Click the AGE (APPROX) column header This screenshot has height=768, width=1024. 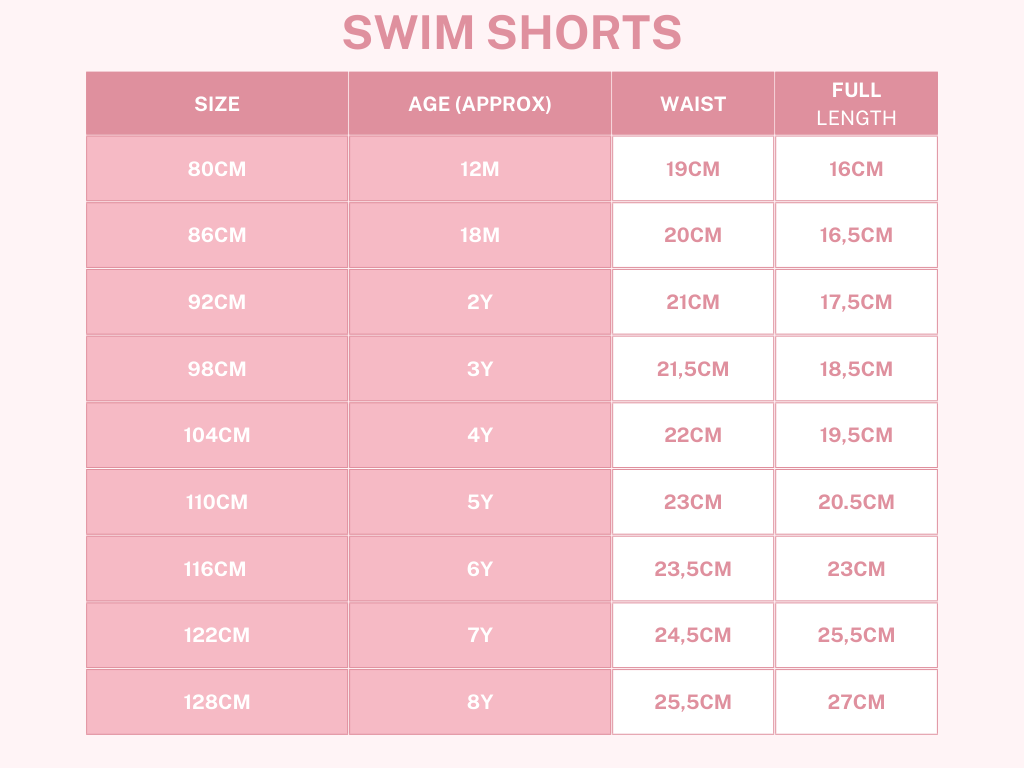(480, 104)
